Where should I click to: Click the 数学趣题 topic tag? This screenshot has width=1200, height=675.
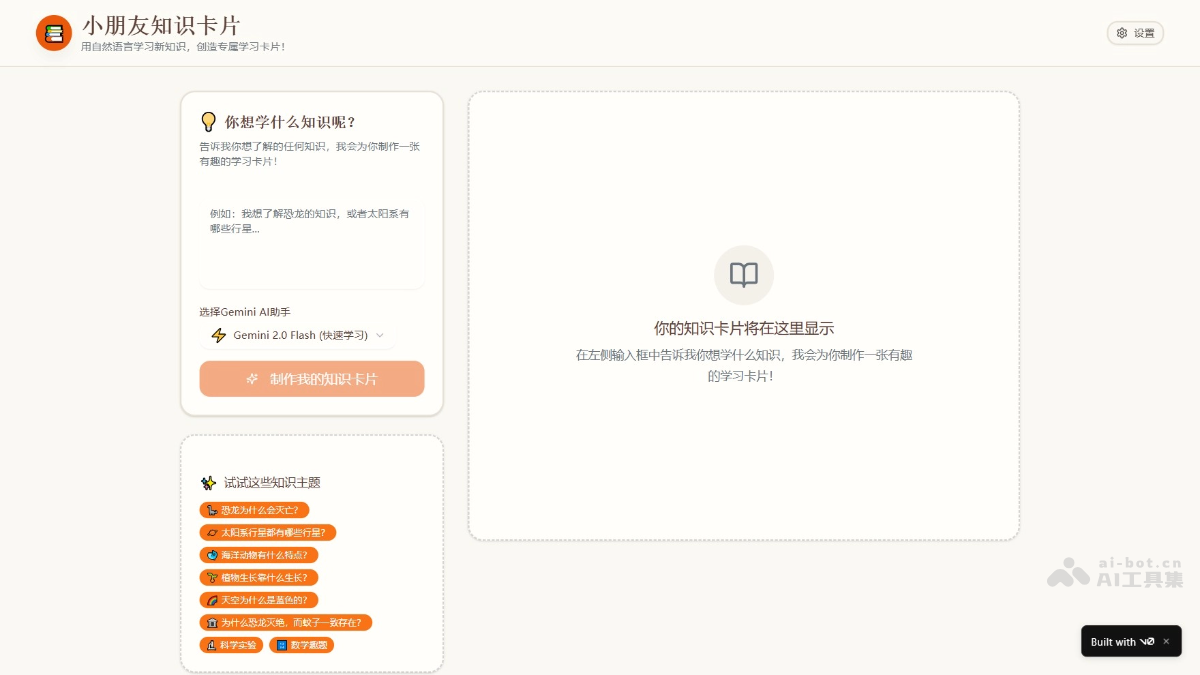tap(301, 645)
